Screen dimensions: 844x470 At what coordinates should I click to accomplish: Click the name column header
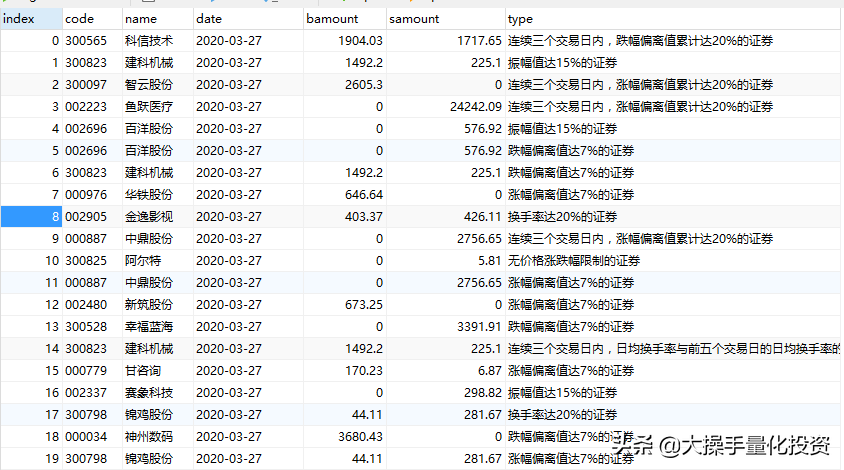(158, 19)
